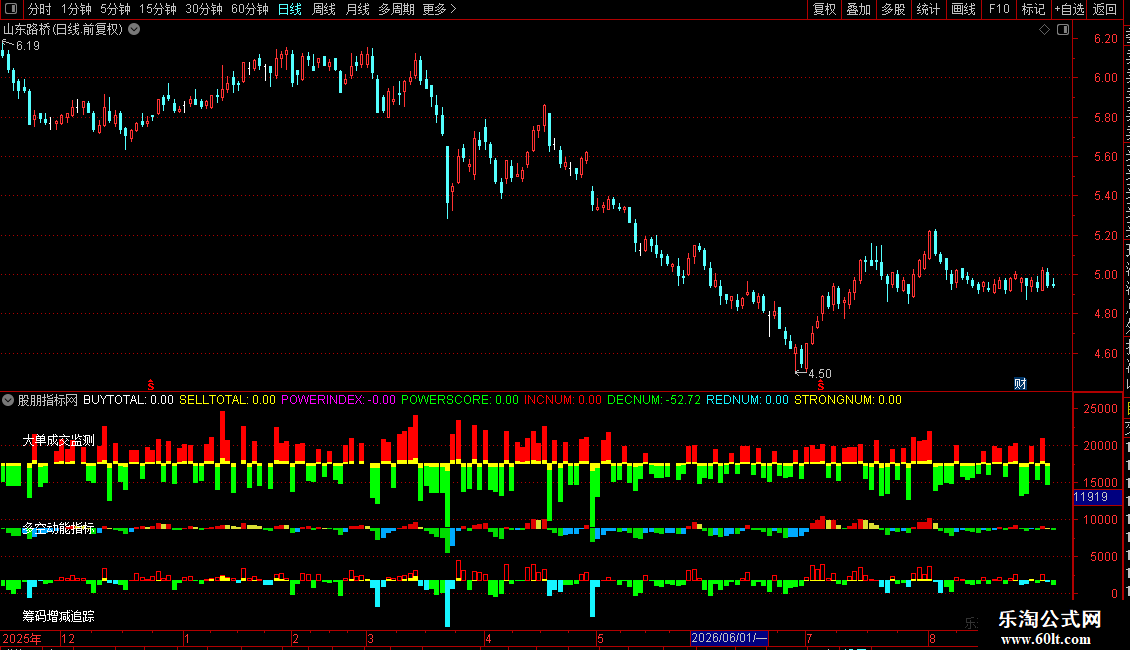Select the 分时 intraday tab
This screenshot has height=650, width=1130.
click(x=40, y=9)
